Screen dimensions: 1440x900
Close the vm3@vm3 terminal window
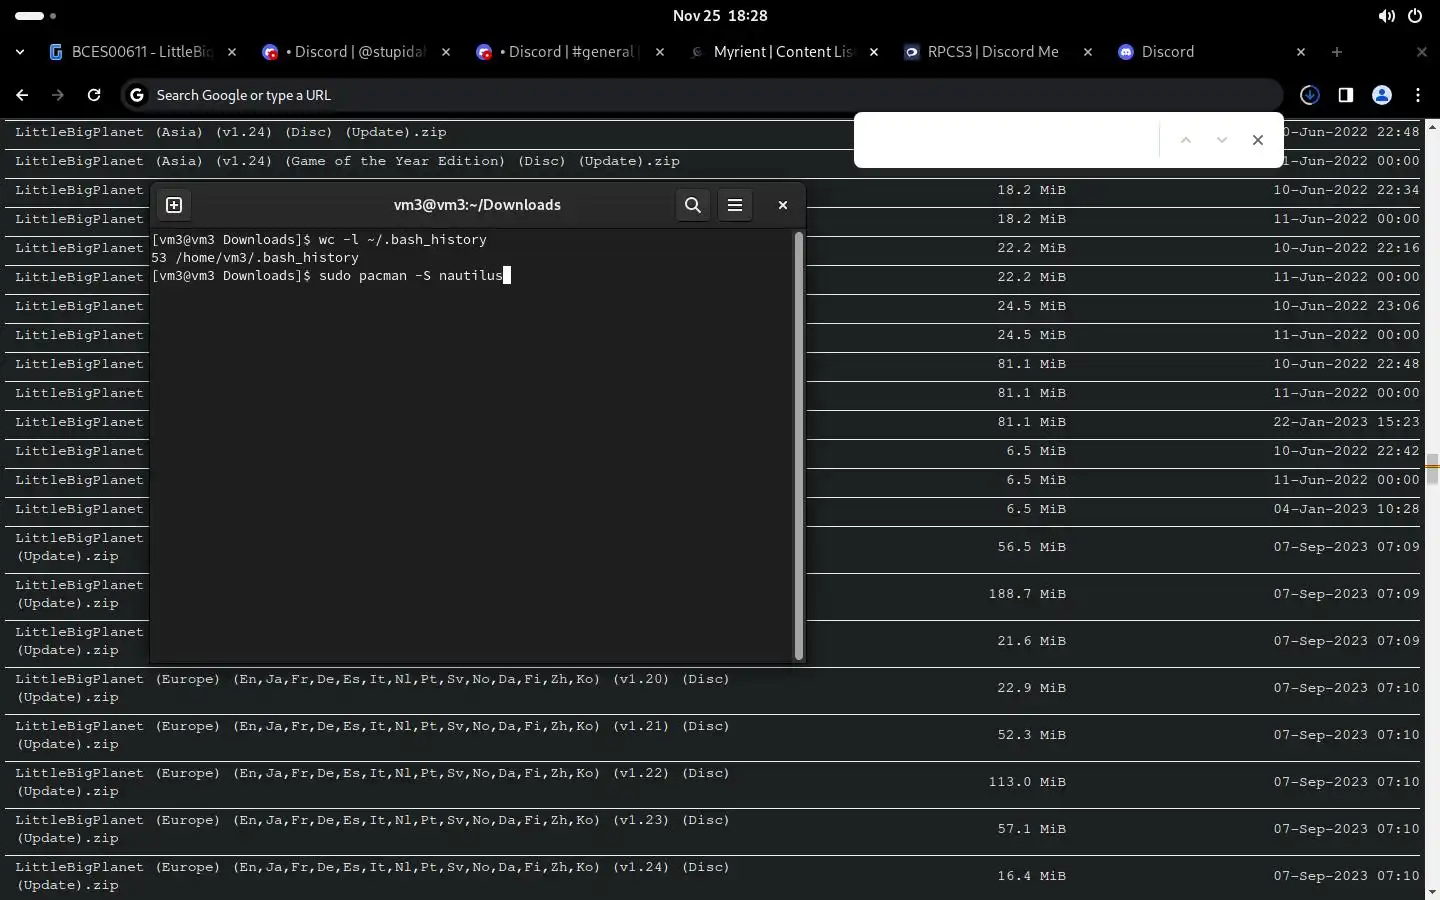783,205
